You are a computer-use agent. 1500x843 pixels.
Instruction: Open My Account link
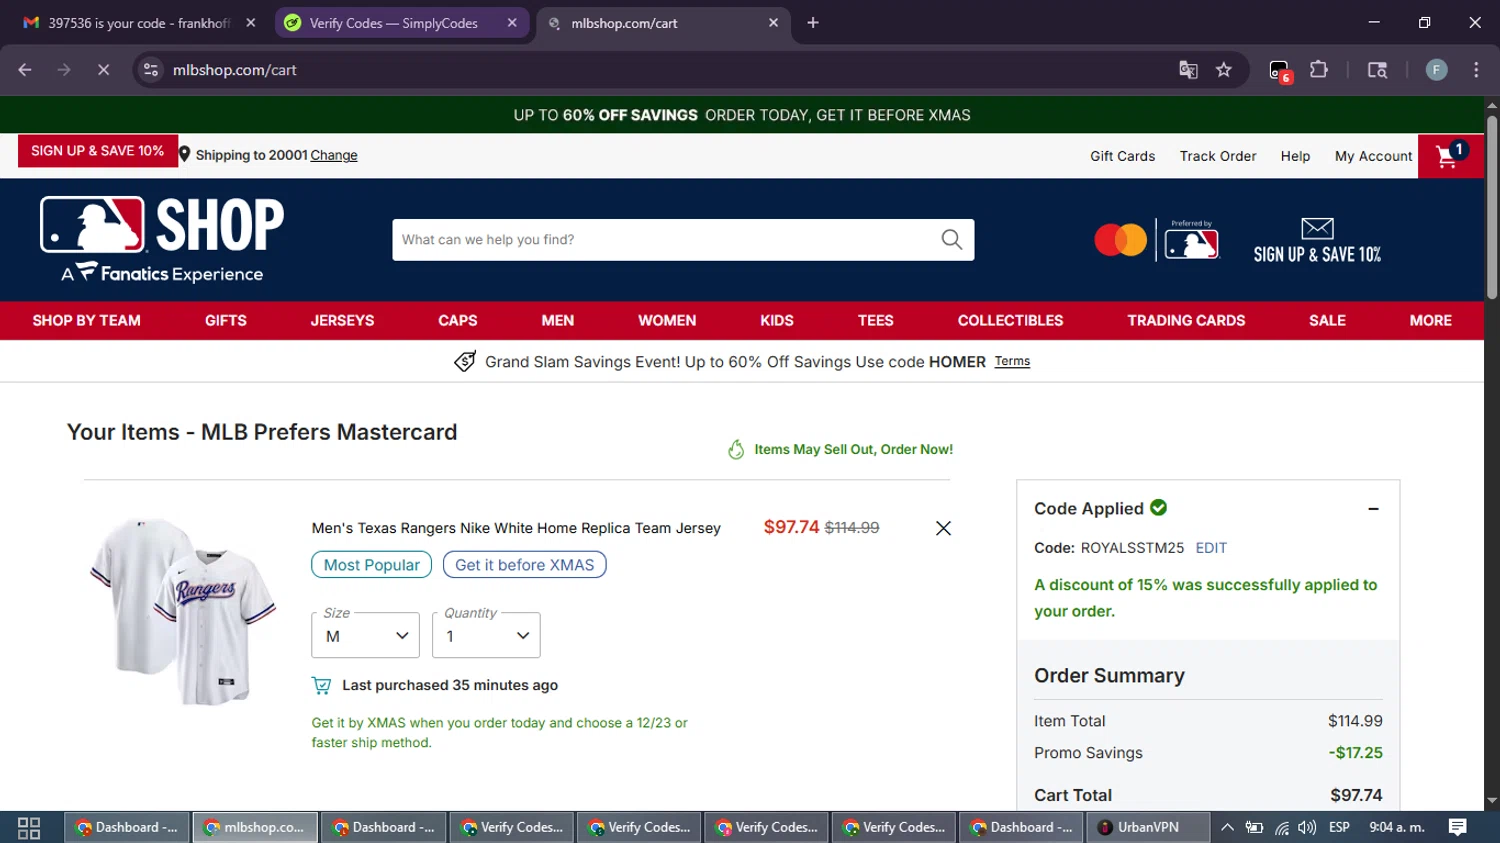[1373, 156]
